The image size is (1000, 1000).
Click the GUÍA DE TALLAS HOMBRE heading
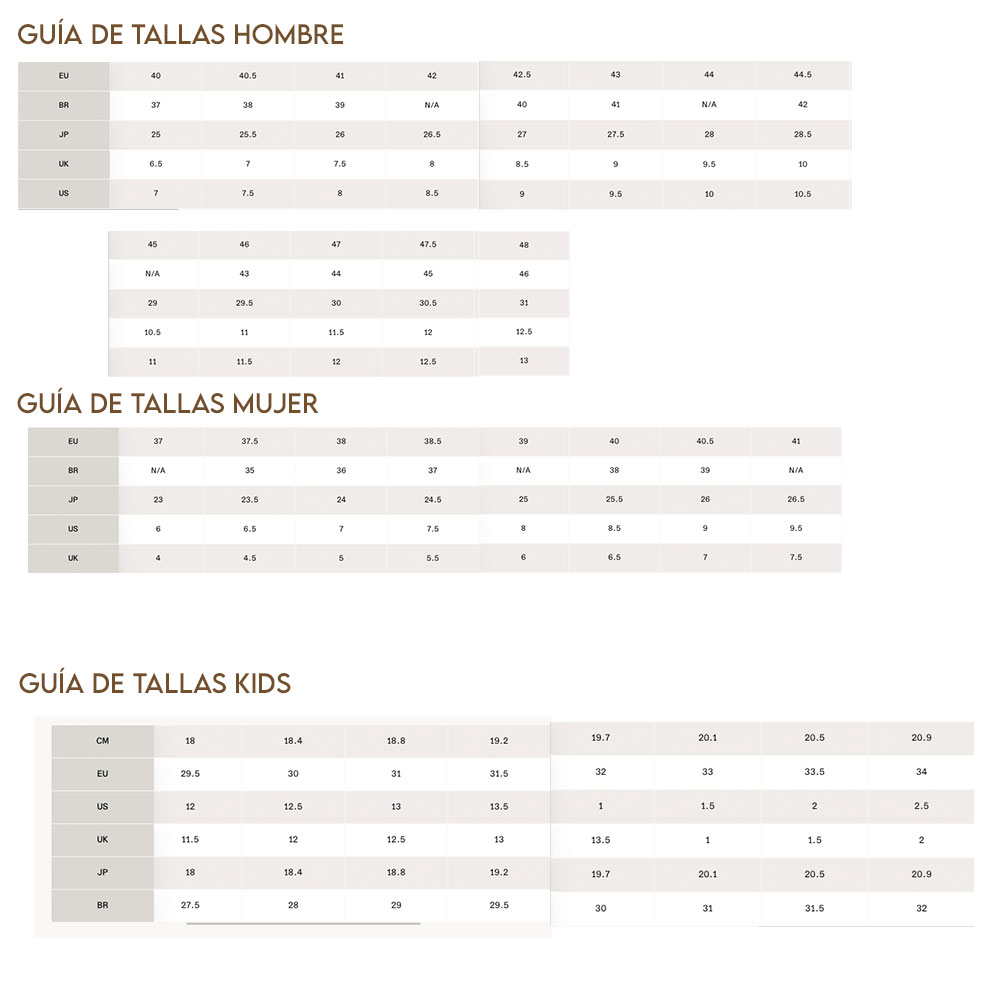tap(181, 35)
